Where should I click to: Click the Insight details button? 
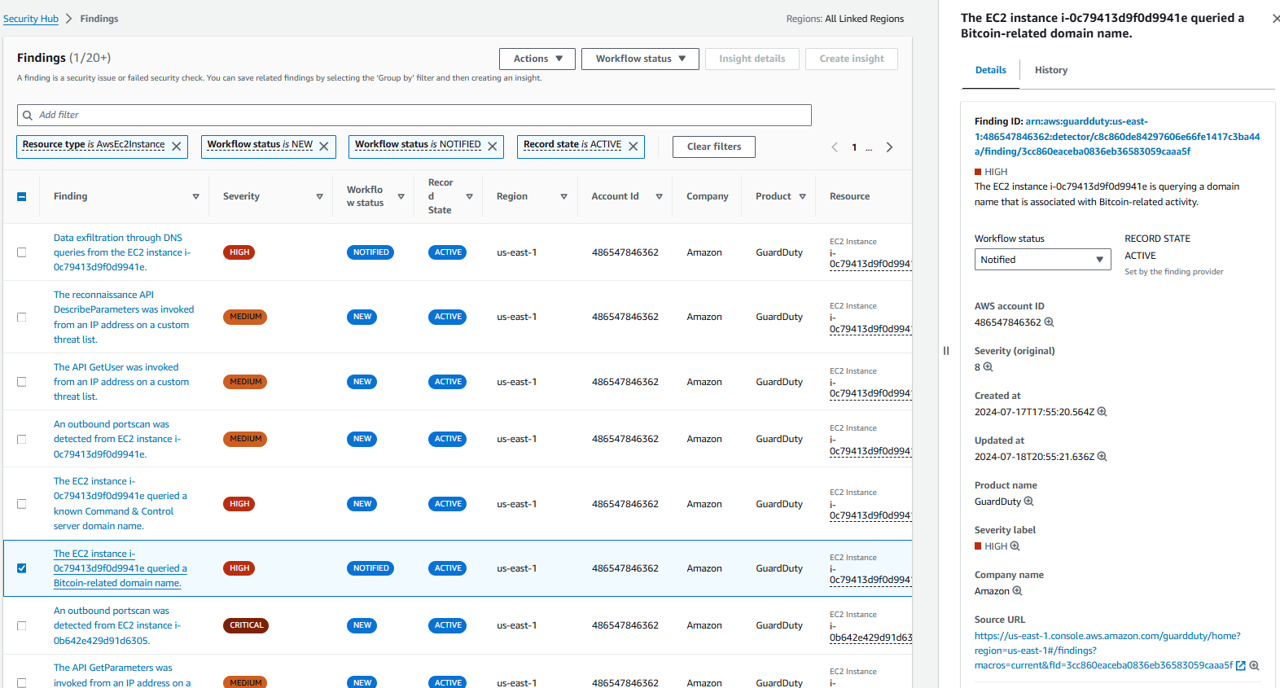752,59
